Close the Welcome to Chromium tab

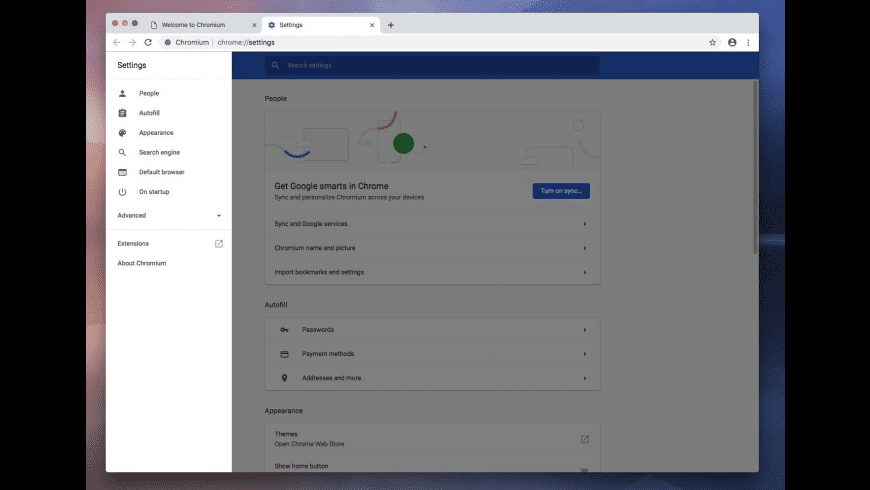coord(254,25)
